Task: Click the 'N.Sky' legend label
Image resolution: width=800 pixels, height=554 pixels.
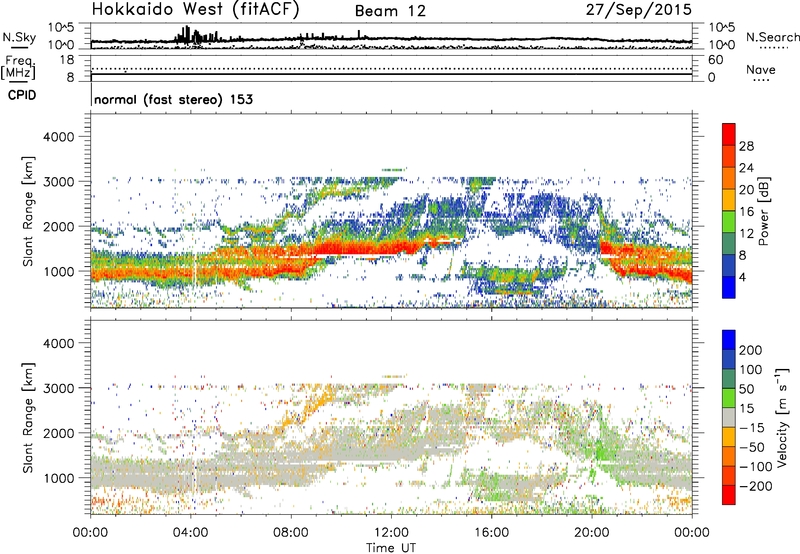Action: click(19, 37)
